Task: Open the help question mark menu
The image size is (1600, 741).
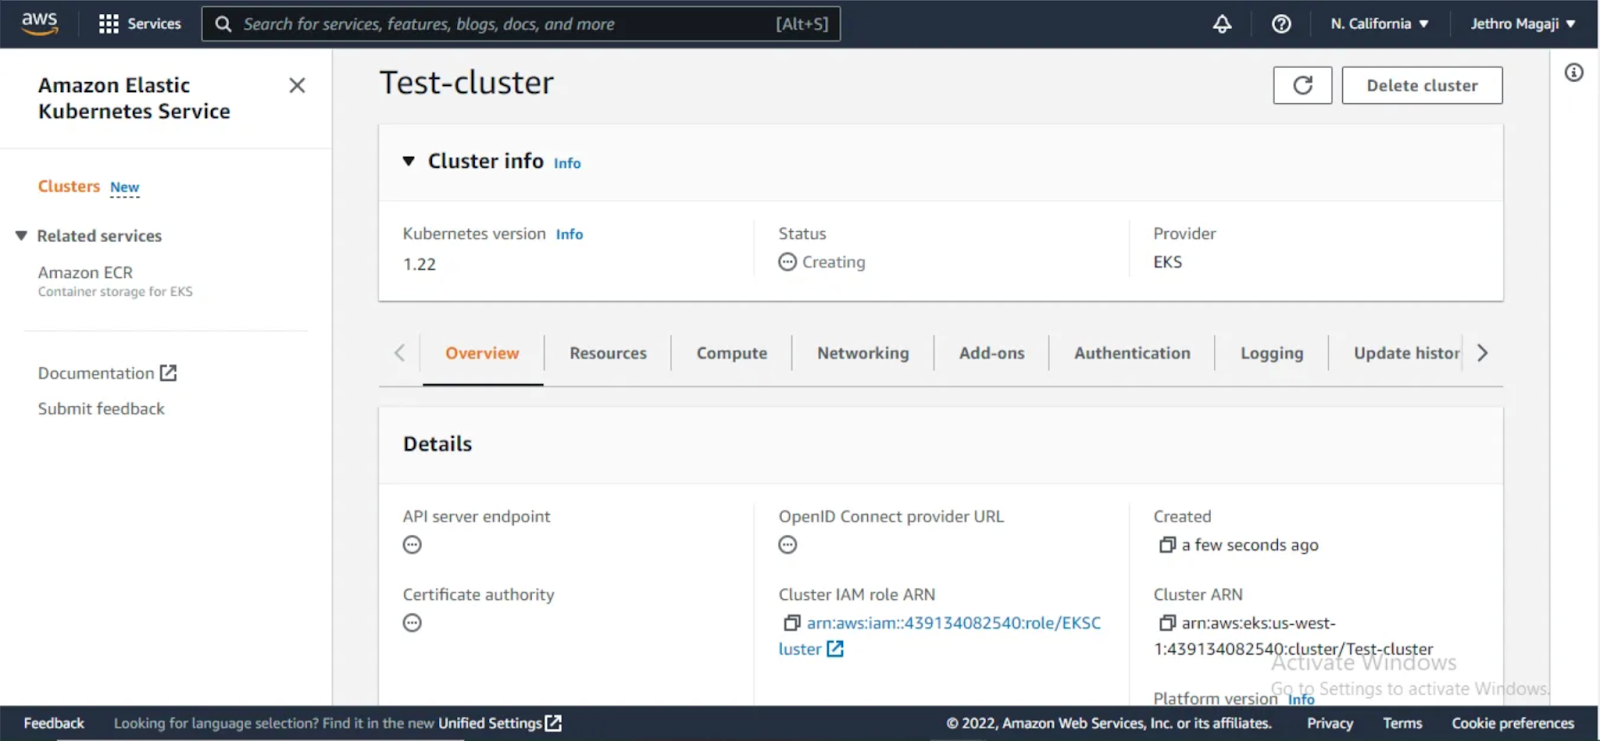Action: click(1281, 24)
